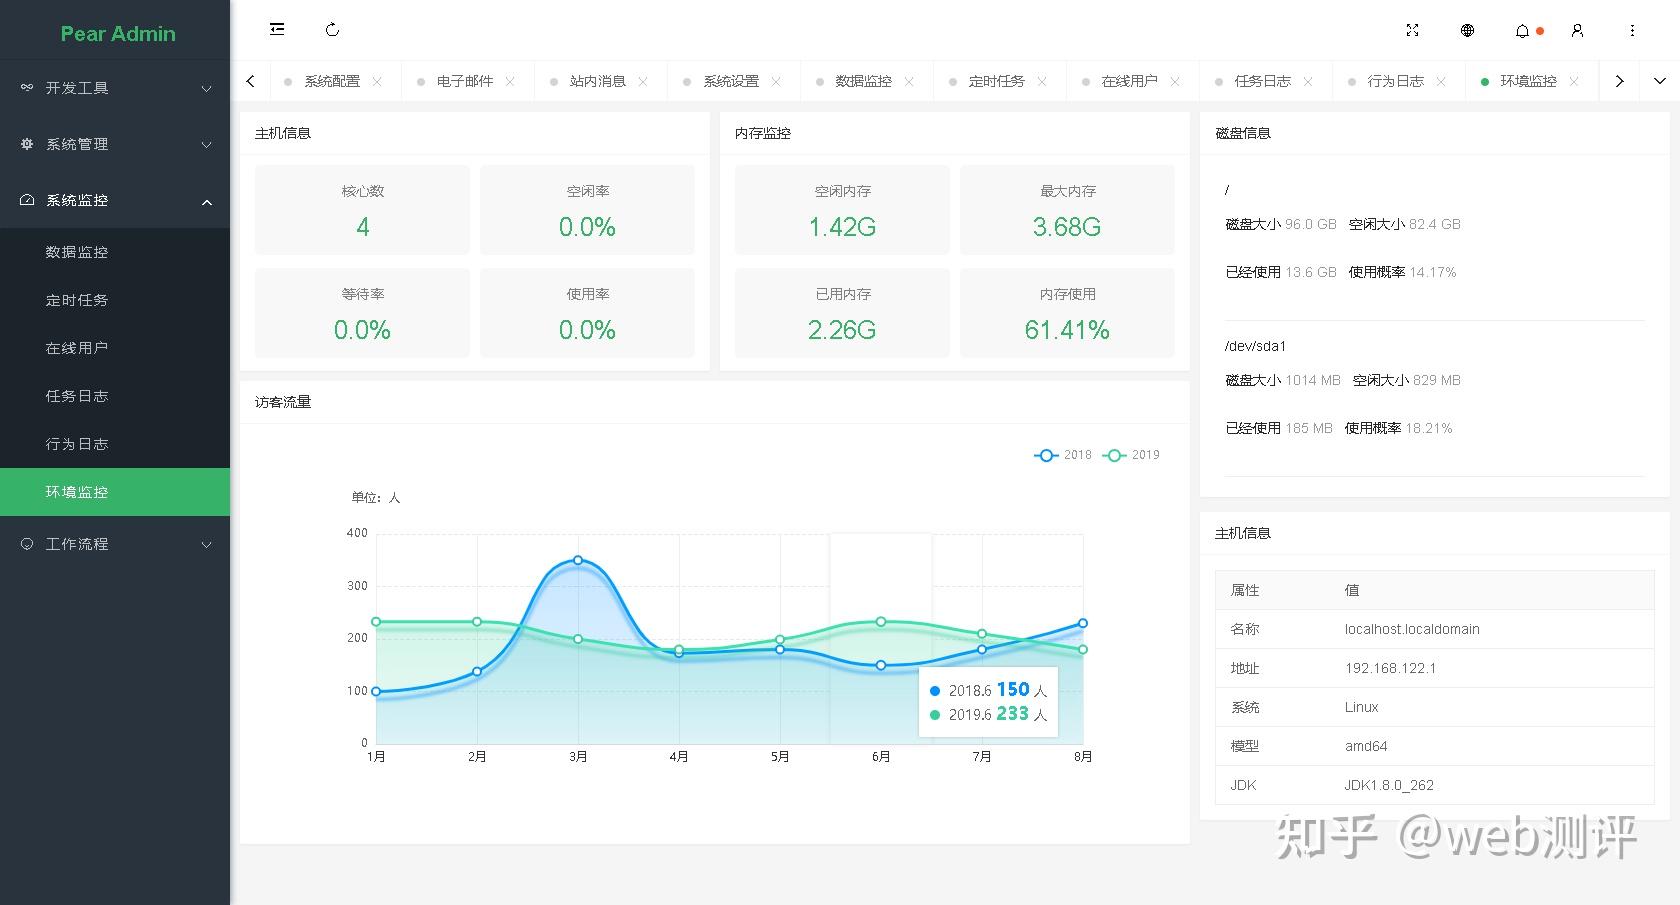This screenshot has height=905, width=1680.
Task: Select 环境监控 in the sidebar
Action: [115, 492]
